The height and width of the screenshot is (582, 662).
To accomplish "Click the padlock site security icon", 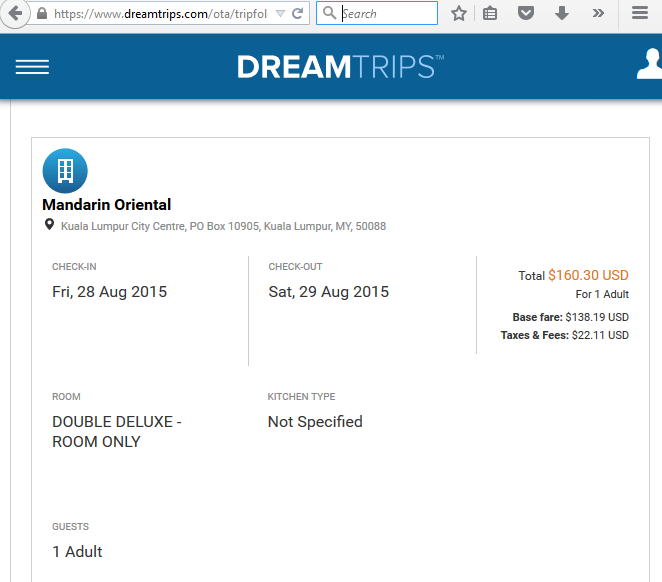I will point(42,14).
